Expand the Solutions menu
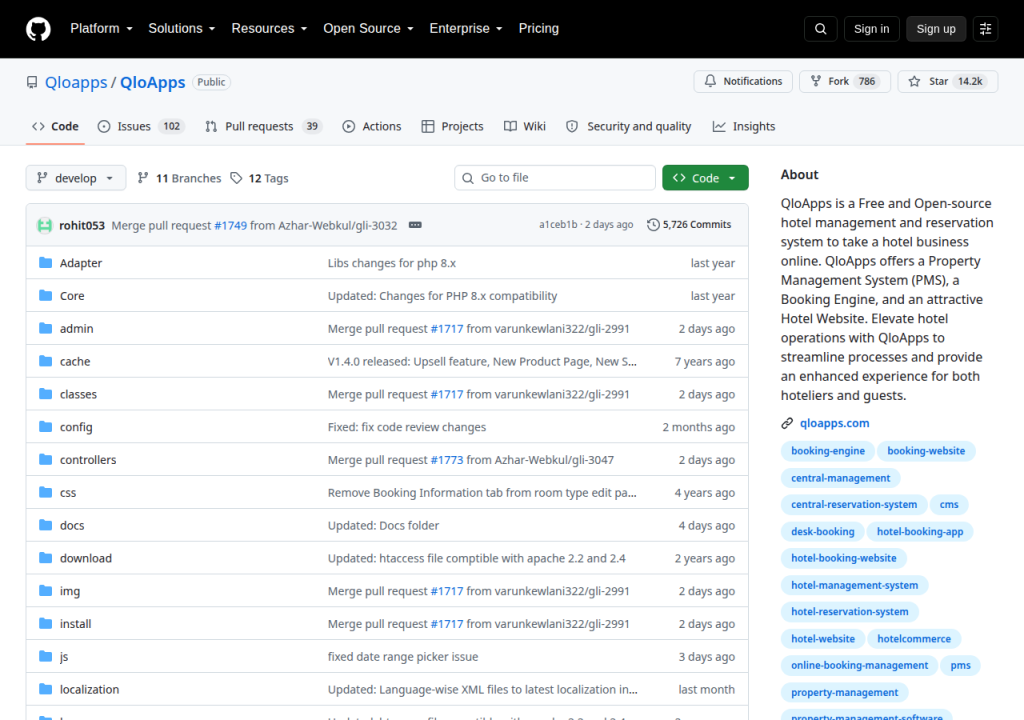 point(182,29)
